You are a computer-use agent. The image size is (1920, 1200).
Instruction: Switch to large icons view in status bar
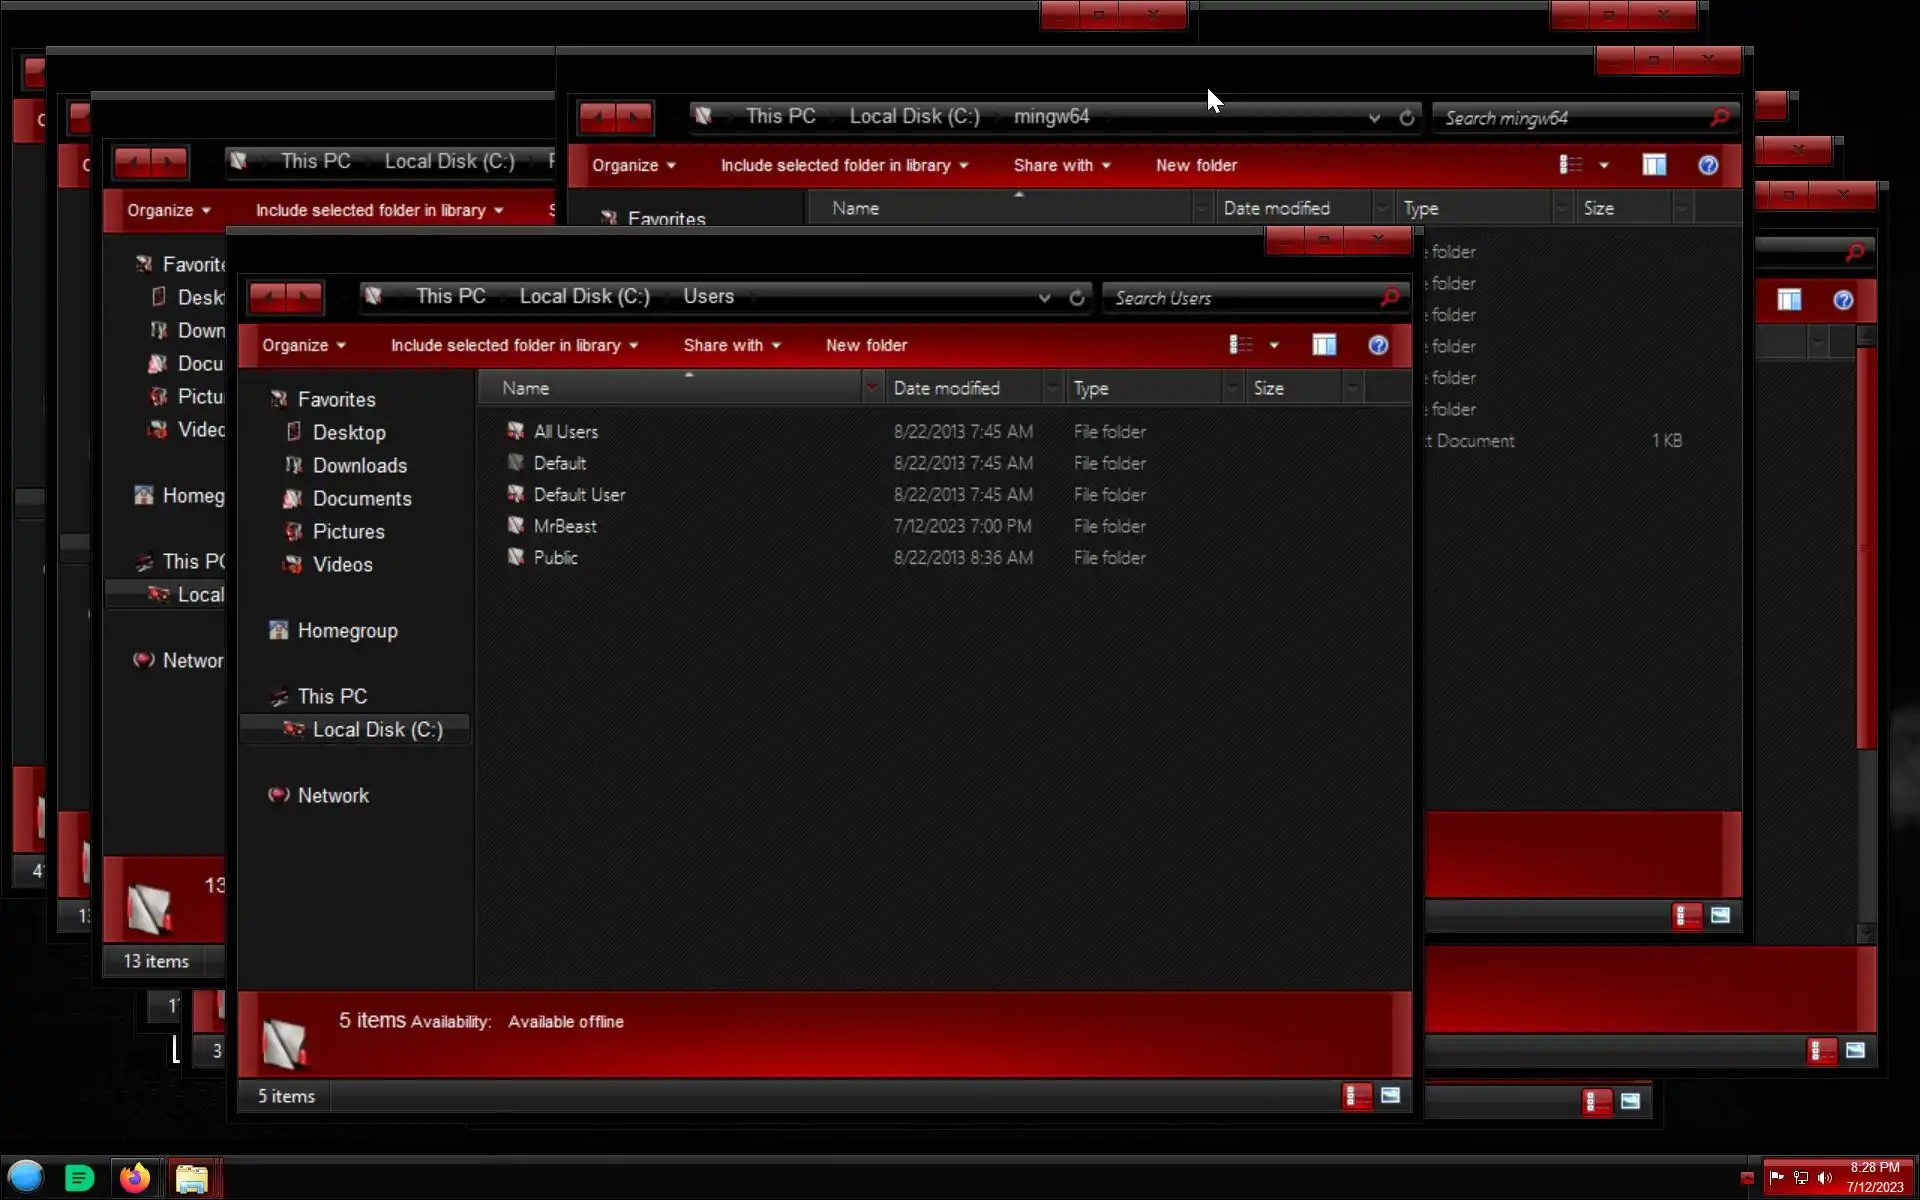[1390, 1096]
